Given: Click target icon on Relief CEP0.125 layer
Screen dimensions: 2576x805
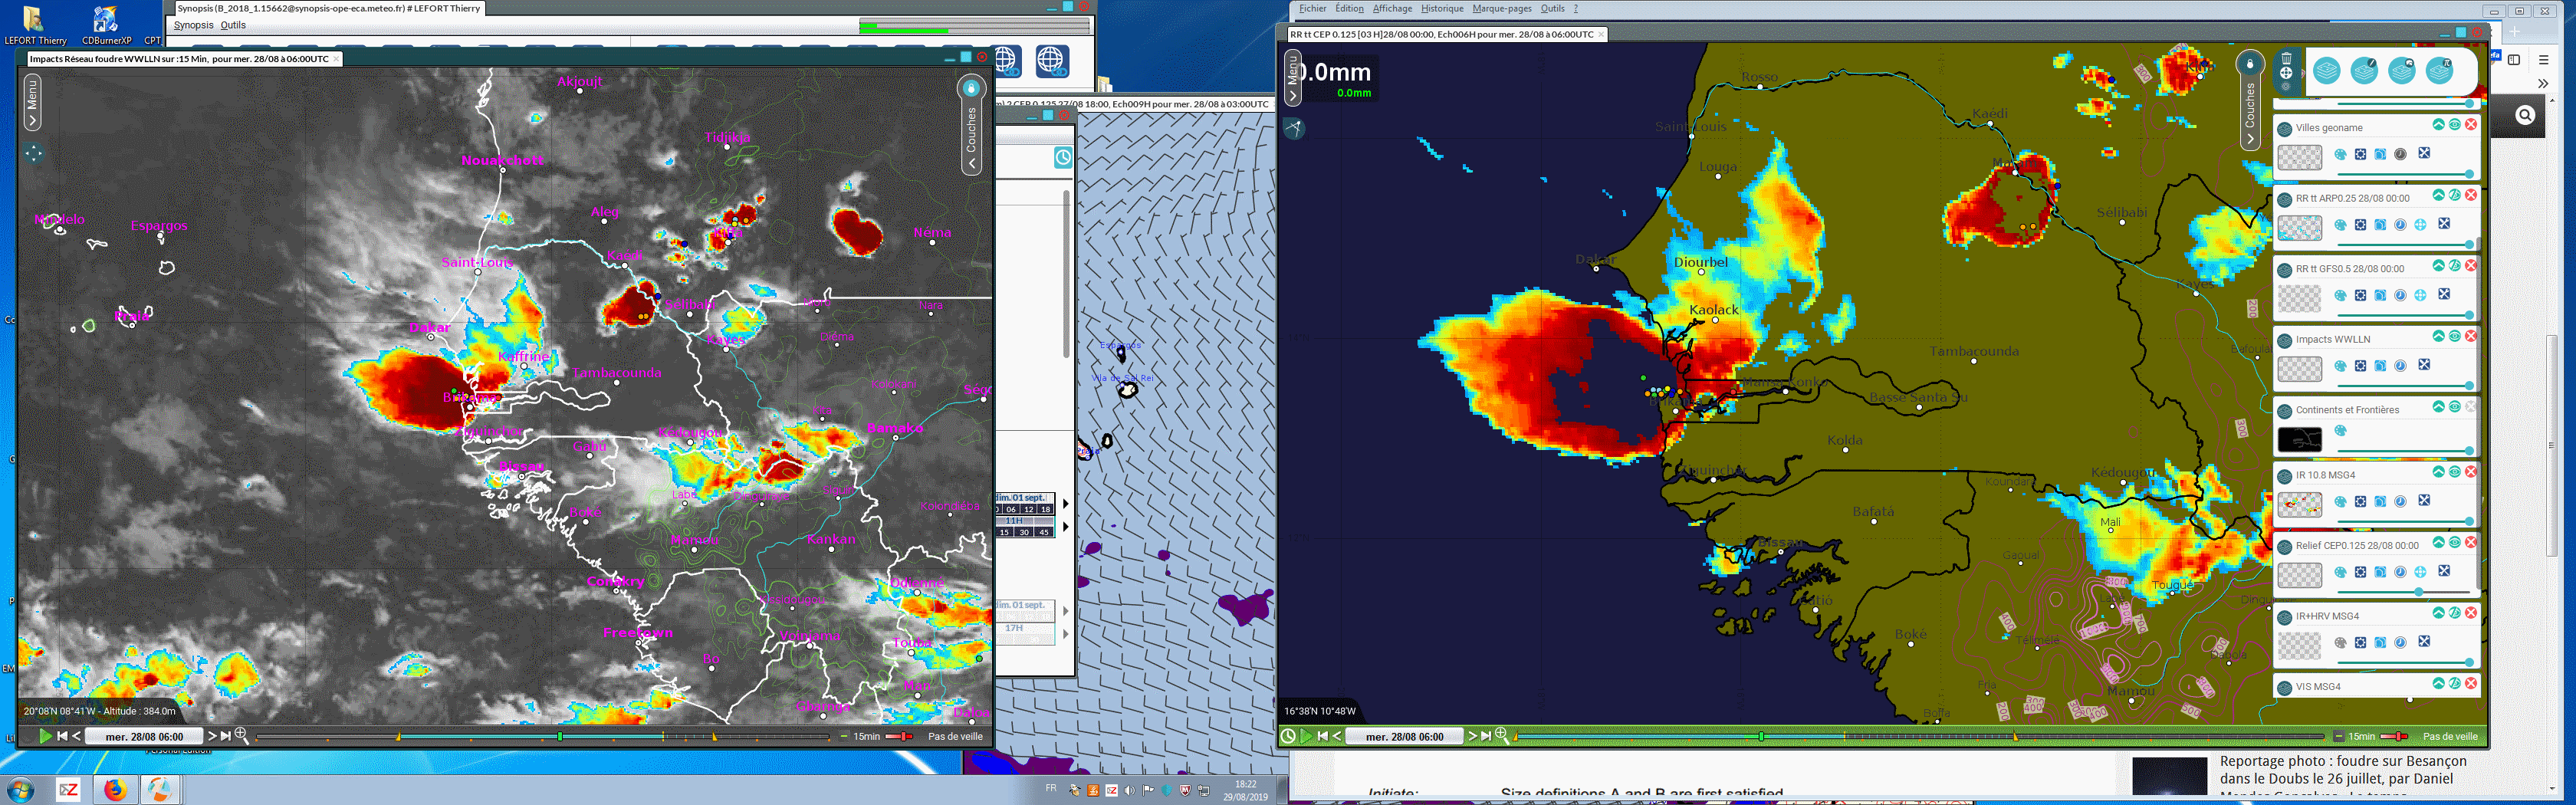Looking at the screenshot, I should [x=2421, y=572].
